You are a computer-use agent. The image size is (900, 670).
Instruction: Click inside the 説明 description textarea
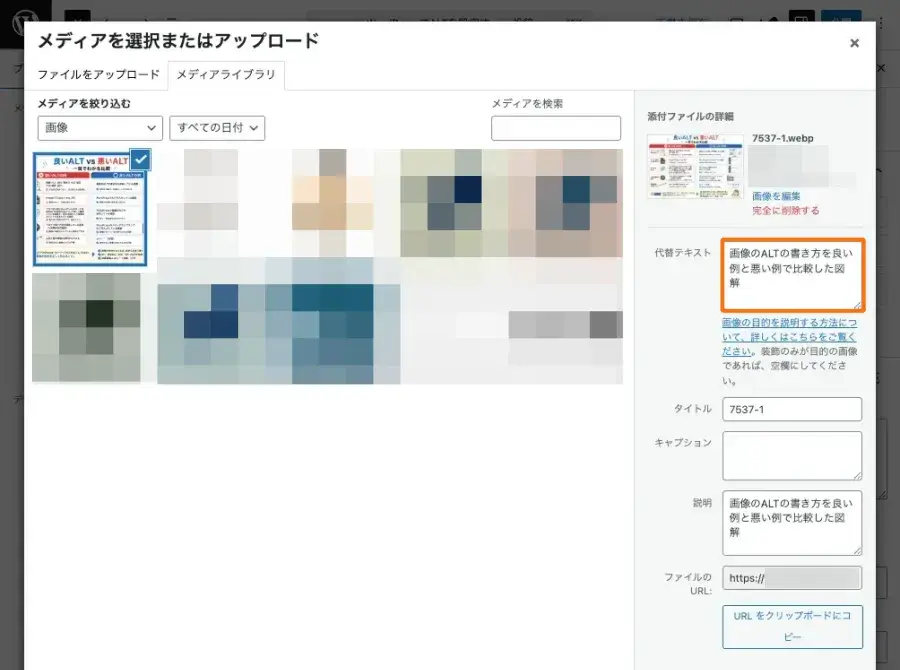pyautogui.click(x=791, y=521)
